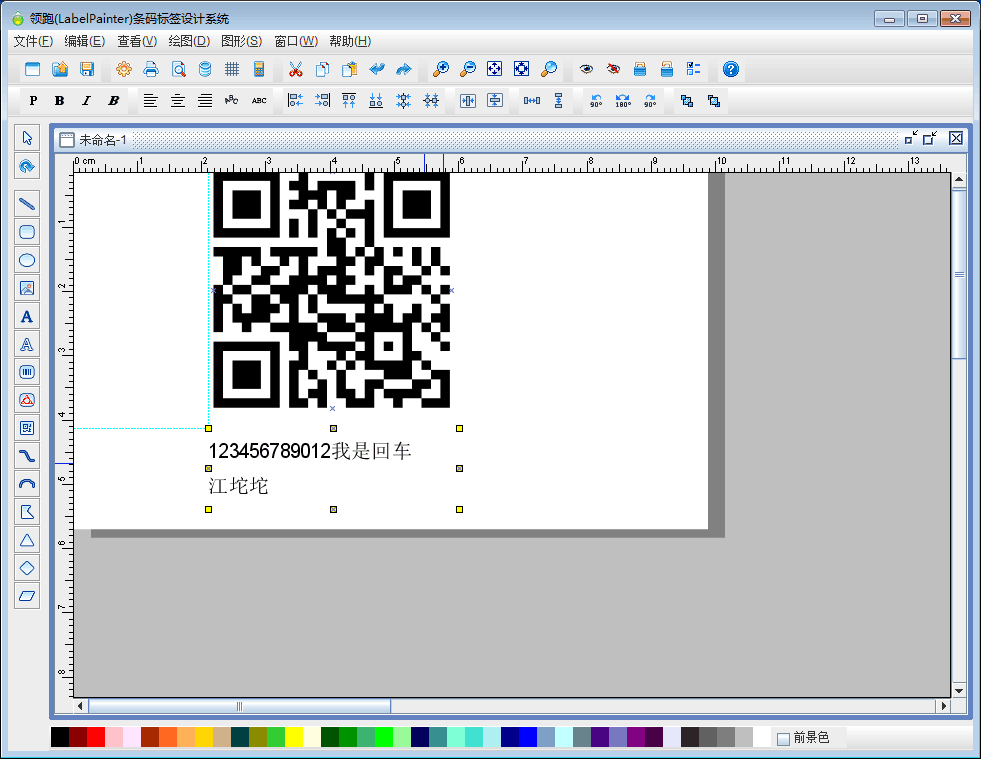981x759 pixels.
Task: Open the 帮助(H) menu
Action: coord(350,41)
